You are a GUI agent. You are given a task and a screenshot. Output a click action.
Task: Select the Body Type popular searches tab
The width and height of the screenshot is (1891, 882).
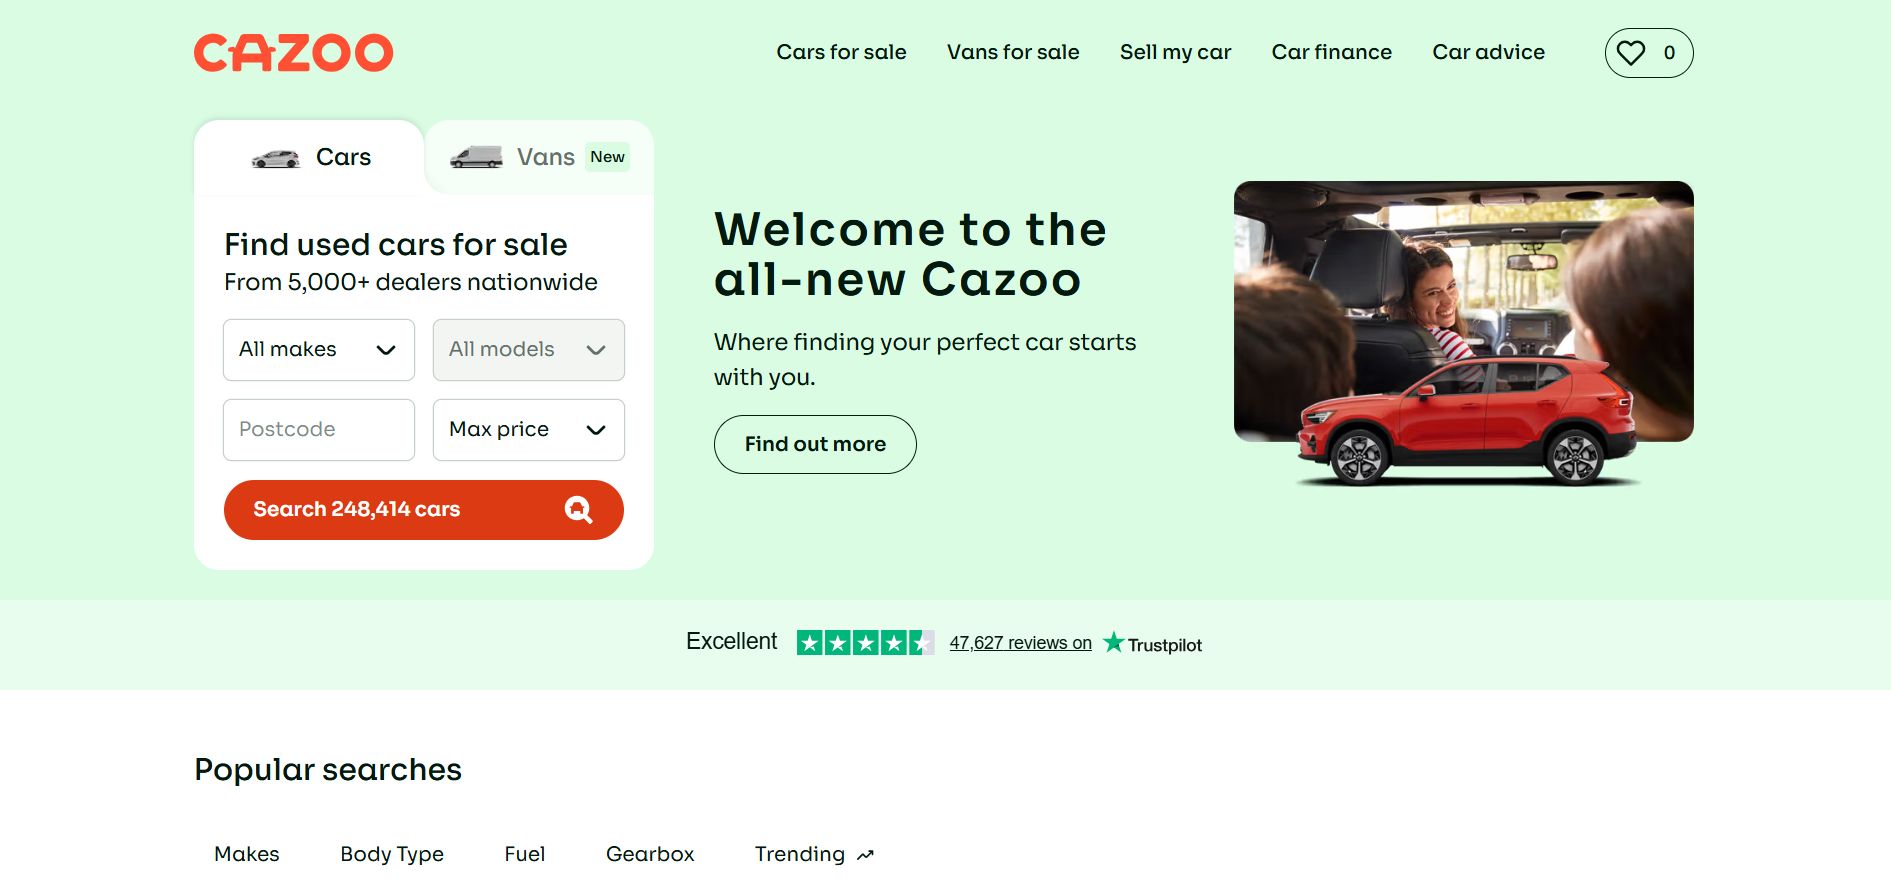[392, 854]
